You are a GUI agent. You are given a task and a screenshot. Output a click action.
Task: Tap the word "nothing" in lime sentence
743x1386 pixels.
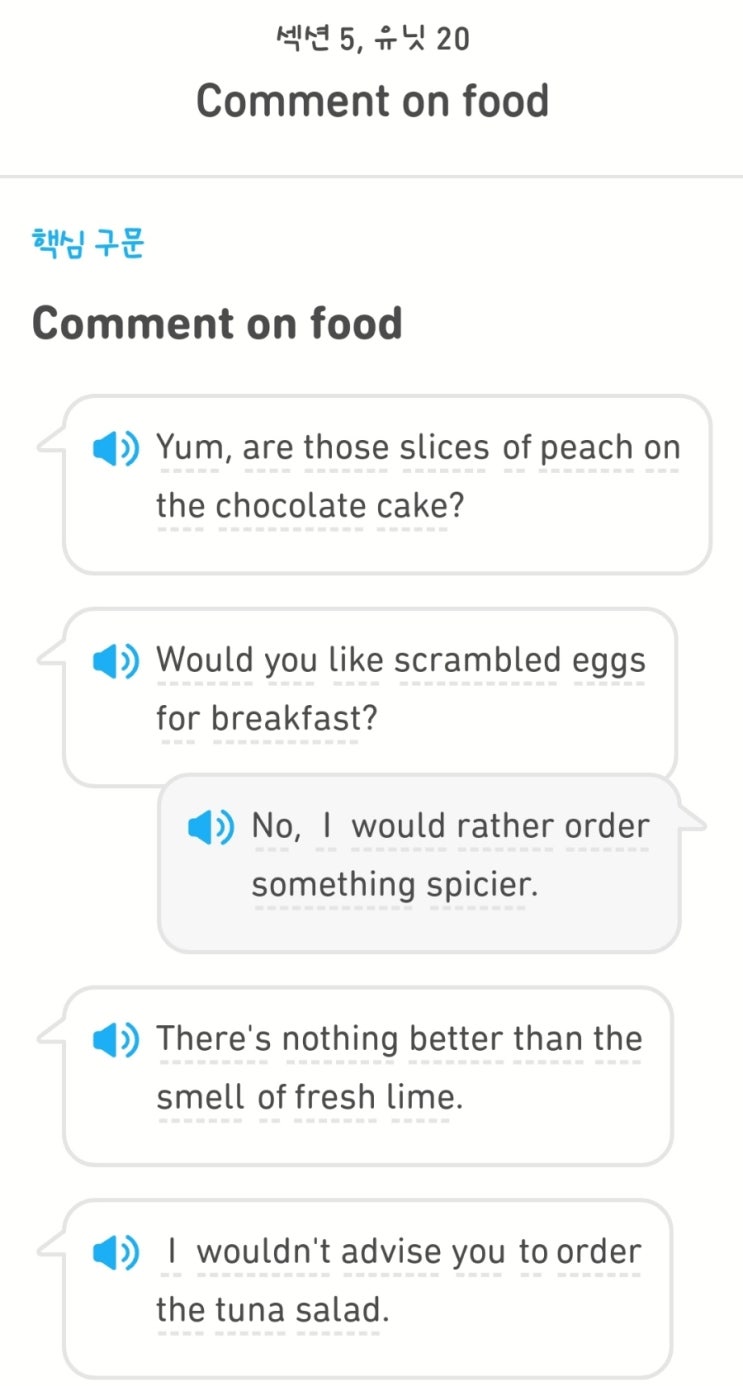coord(340,1040)
